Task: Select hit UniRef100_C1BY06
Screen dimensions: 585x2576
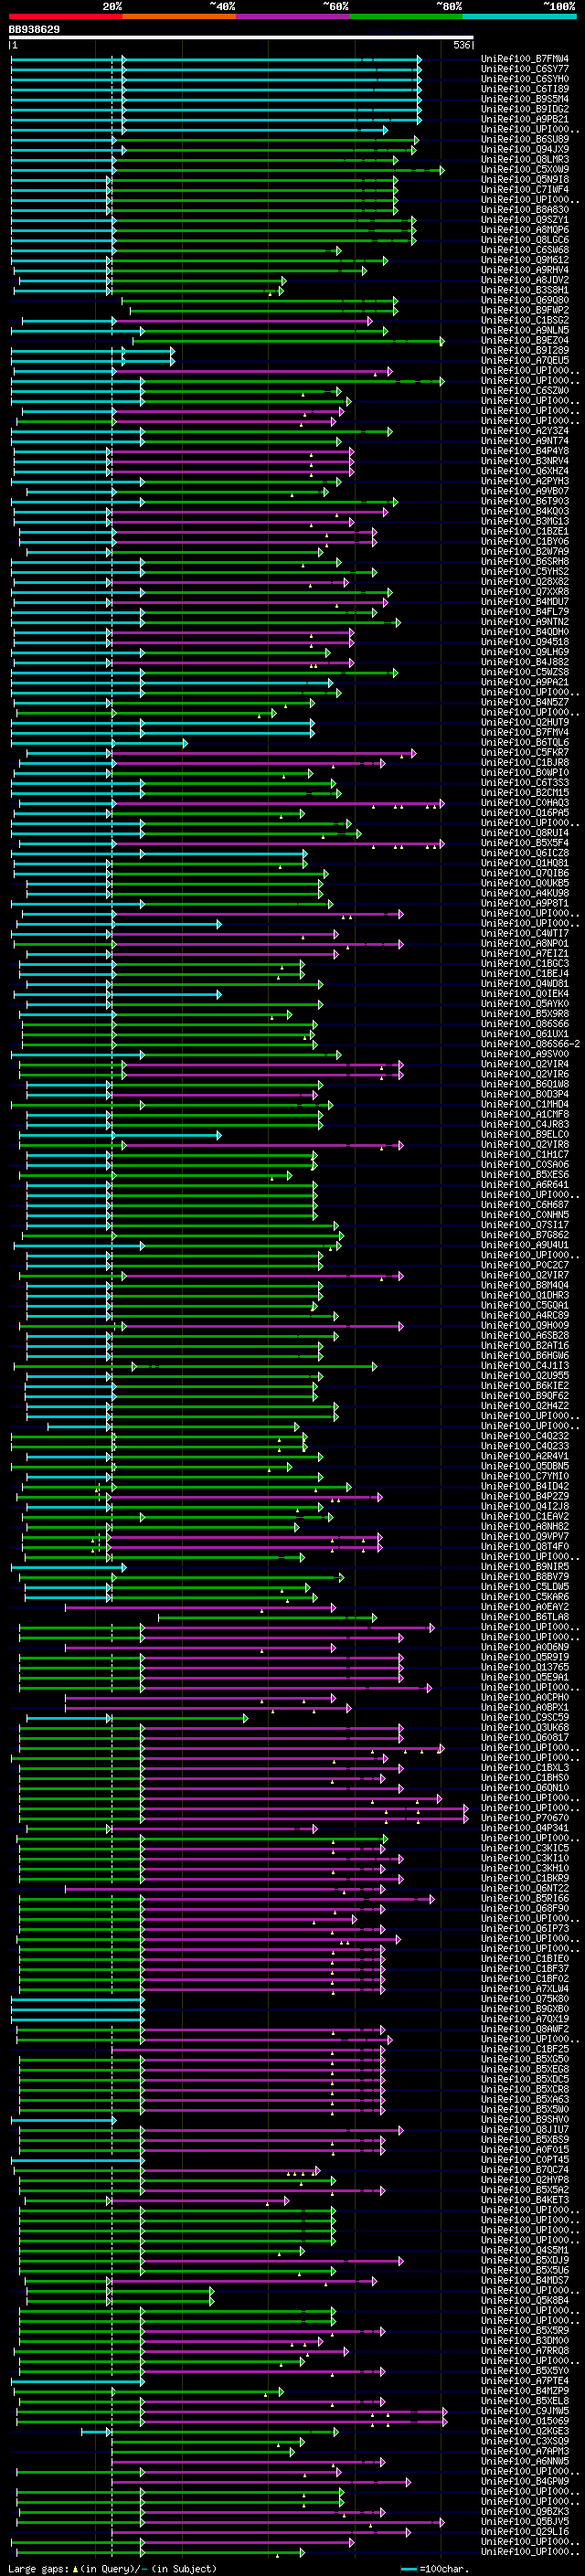Action: tap(525, 541)
